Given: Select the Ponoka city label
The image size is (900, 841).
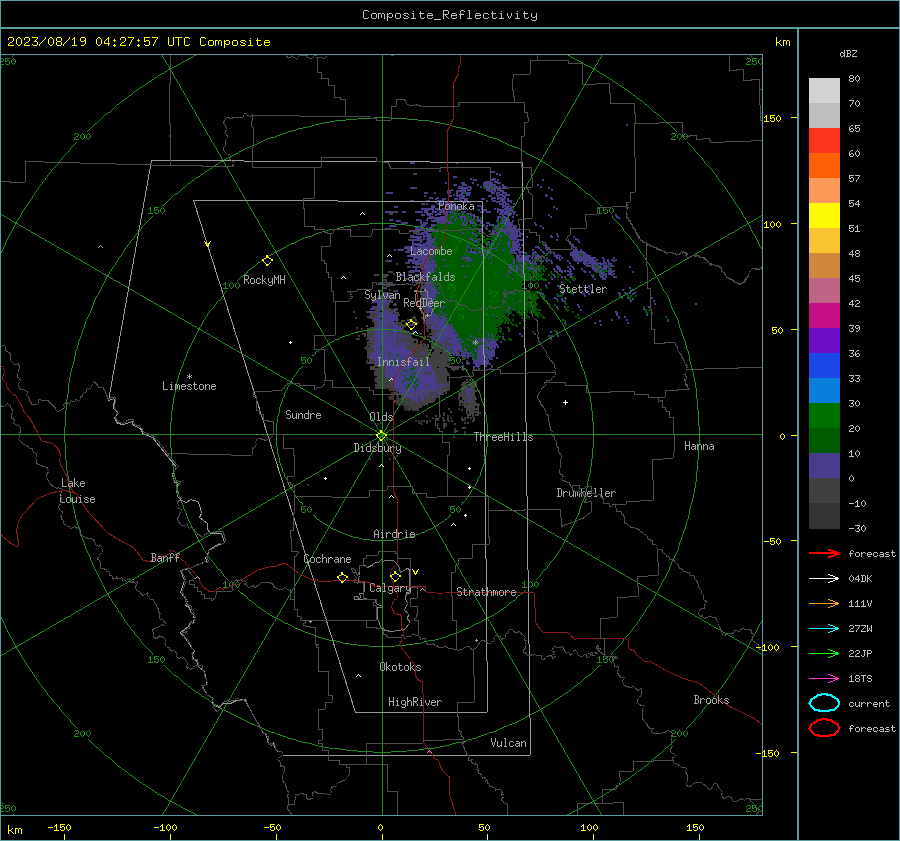Looking at the screenshot, I should pyautogui.click(x=456, y=206).
